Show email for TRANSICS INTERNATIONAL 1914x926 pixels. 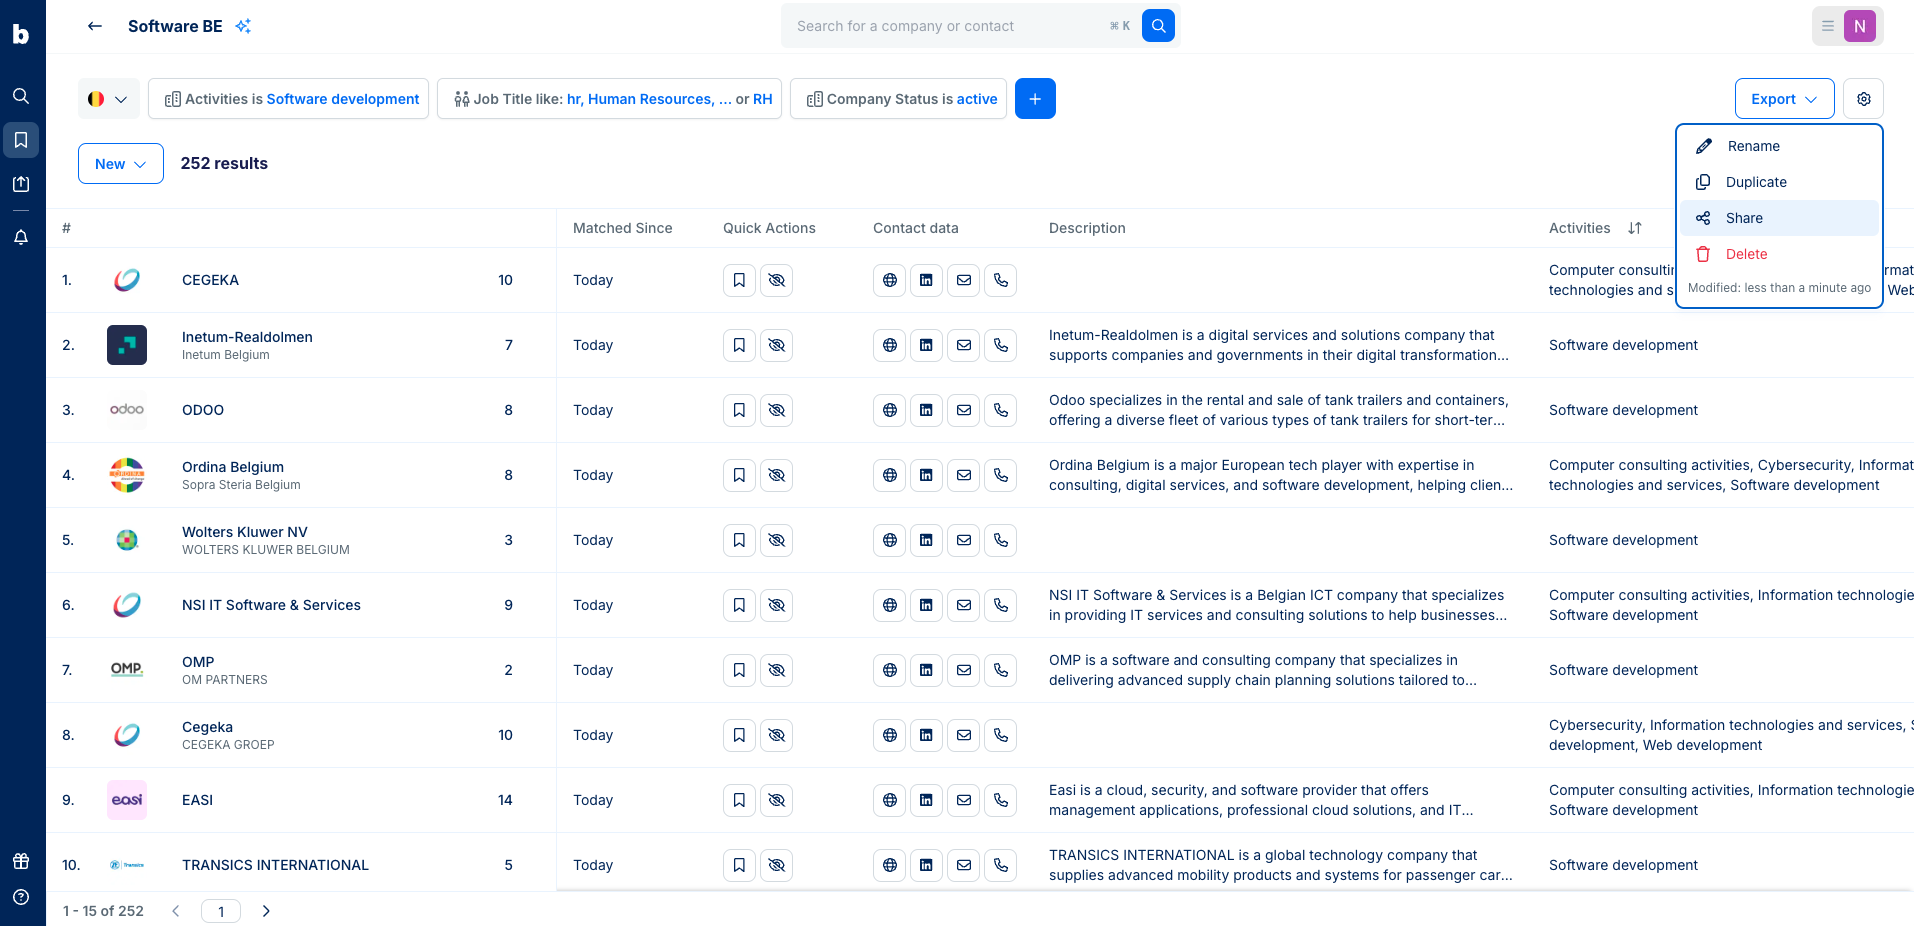coord(964,865)
